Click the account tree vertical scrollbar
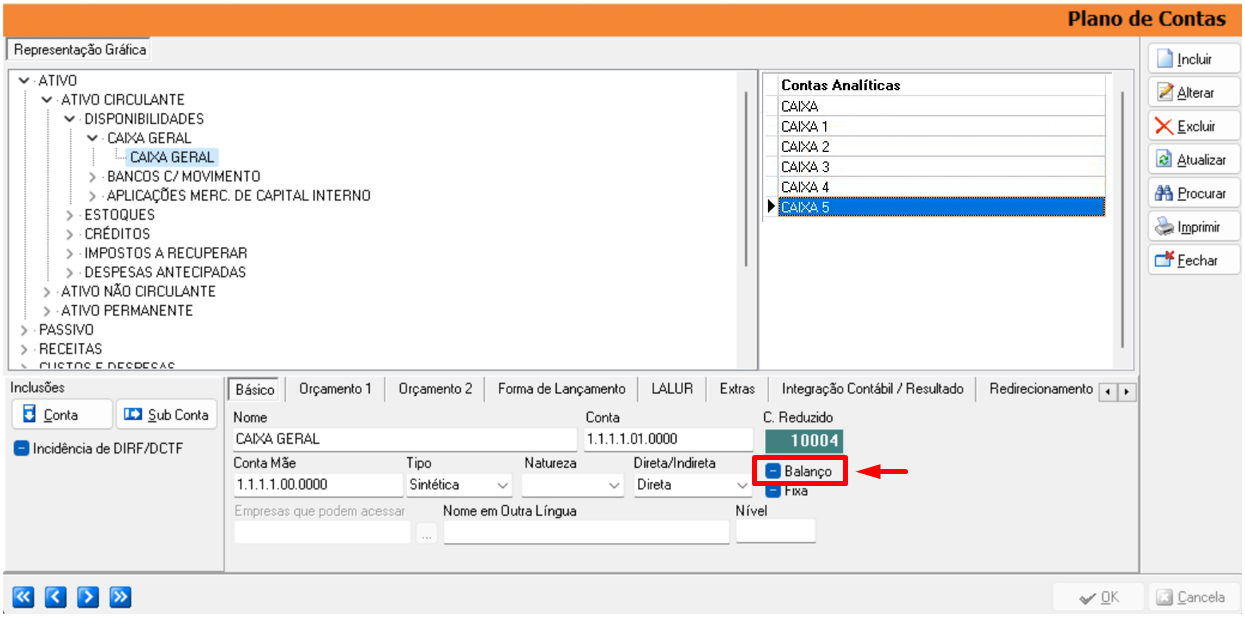The image size is (1245, 621). click(747, 180)
